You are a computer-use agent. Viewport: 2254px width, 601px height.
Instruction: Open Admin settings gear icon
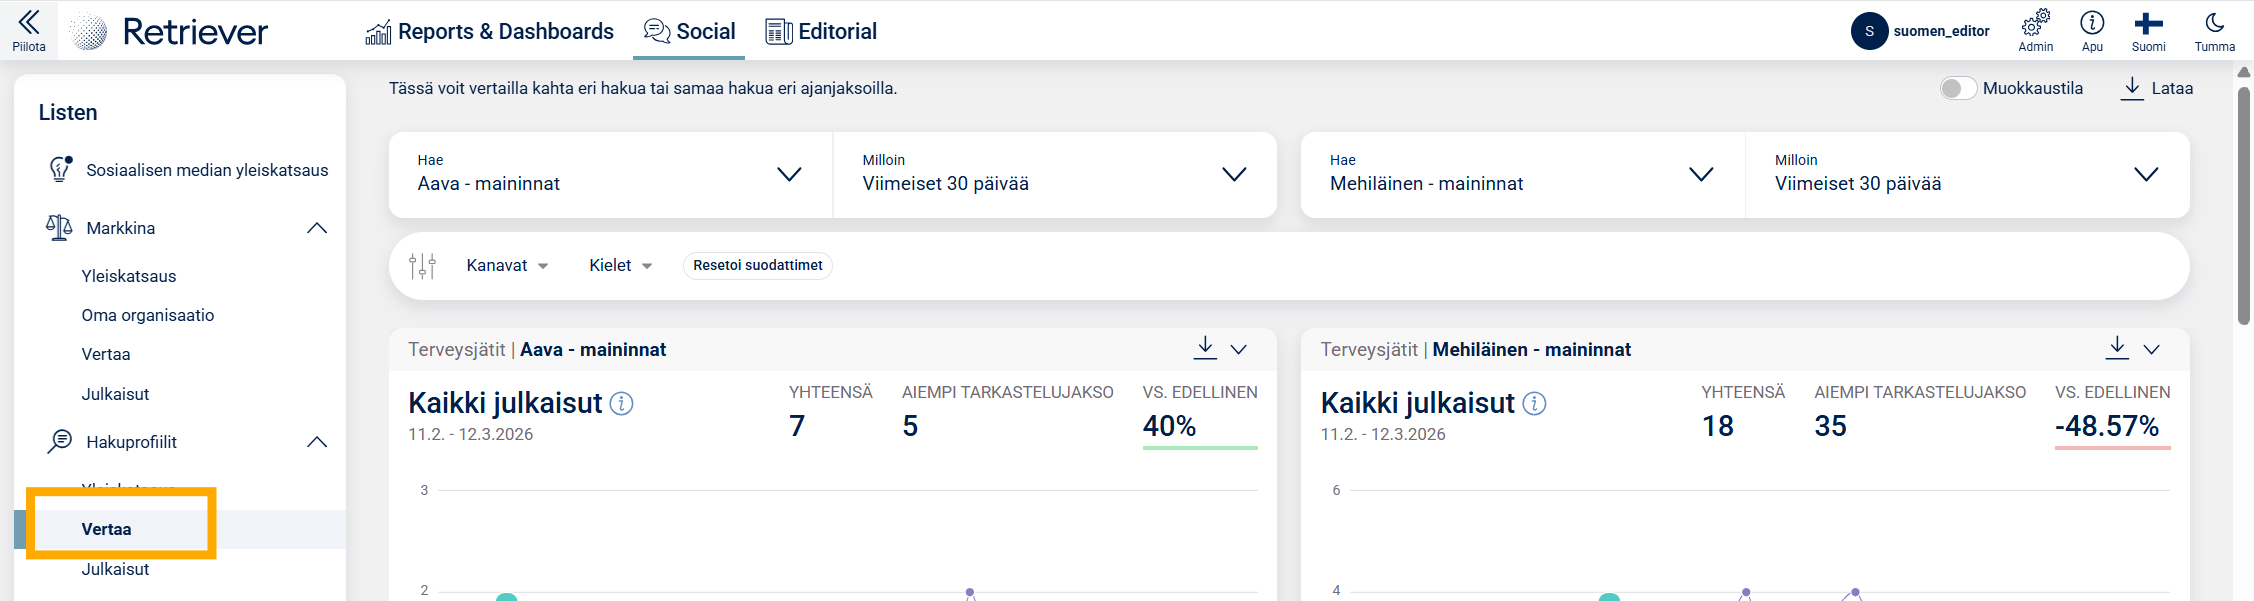(x=2035, y=24)
